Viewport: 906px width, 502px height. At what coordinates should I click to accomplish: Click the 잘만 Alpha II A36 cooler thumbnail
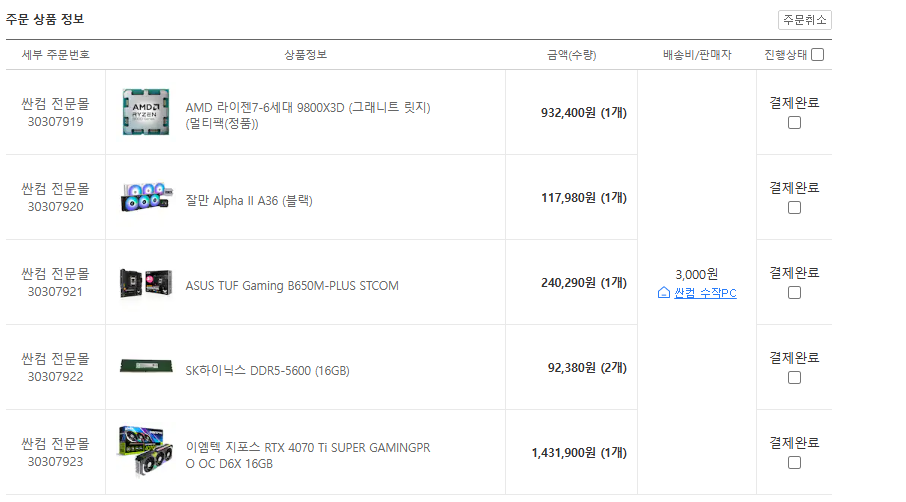147,197
